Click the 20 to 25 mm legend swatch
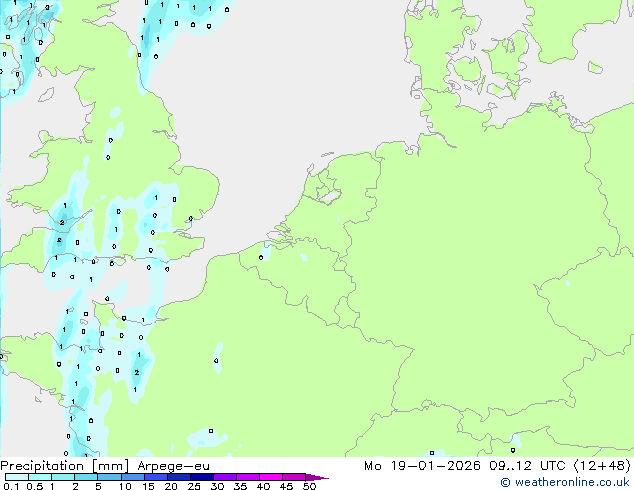The image size is (634, 490). tap(178, 477)
